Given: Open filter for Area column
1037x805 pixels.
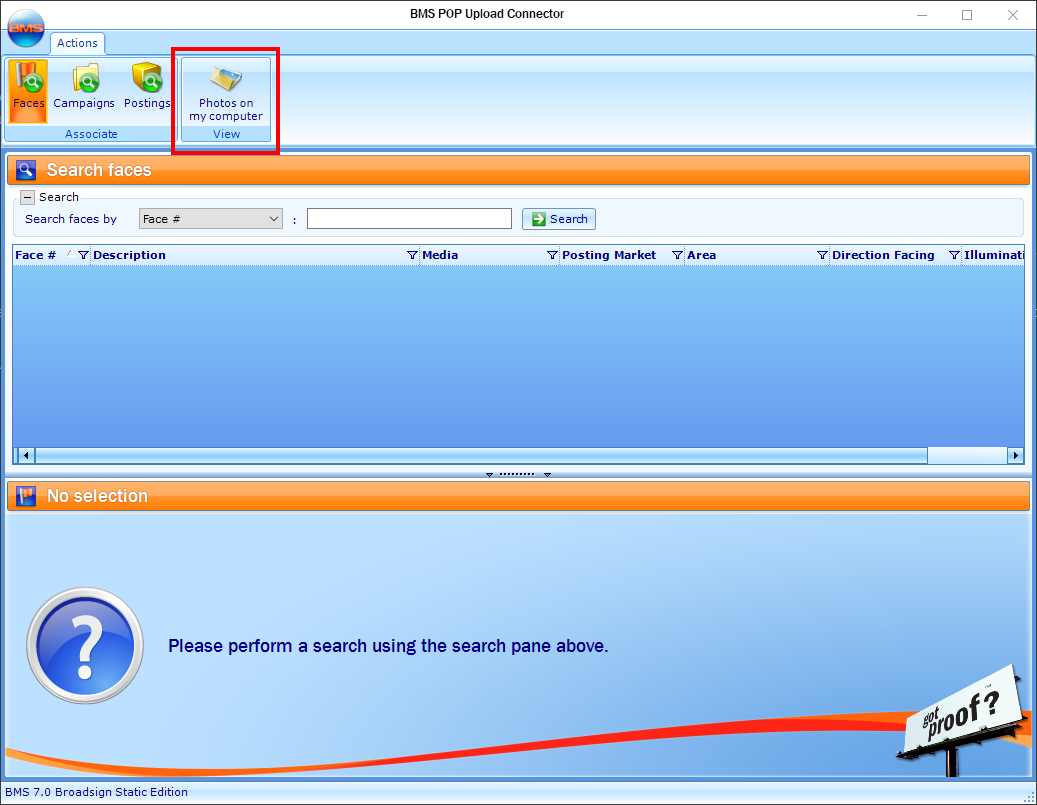Looking at the screenshot, I should 822,255.
